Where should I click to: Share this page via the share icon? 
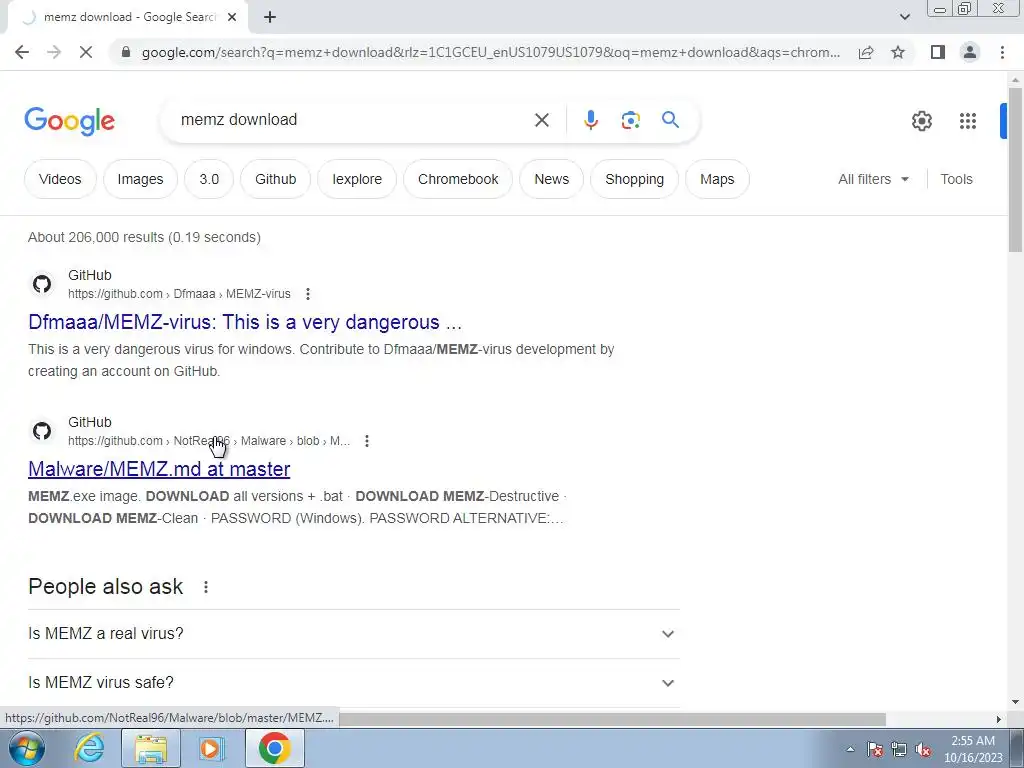[x=866, y=52]
